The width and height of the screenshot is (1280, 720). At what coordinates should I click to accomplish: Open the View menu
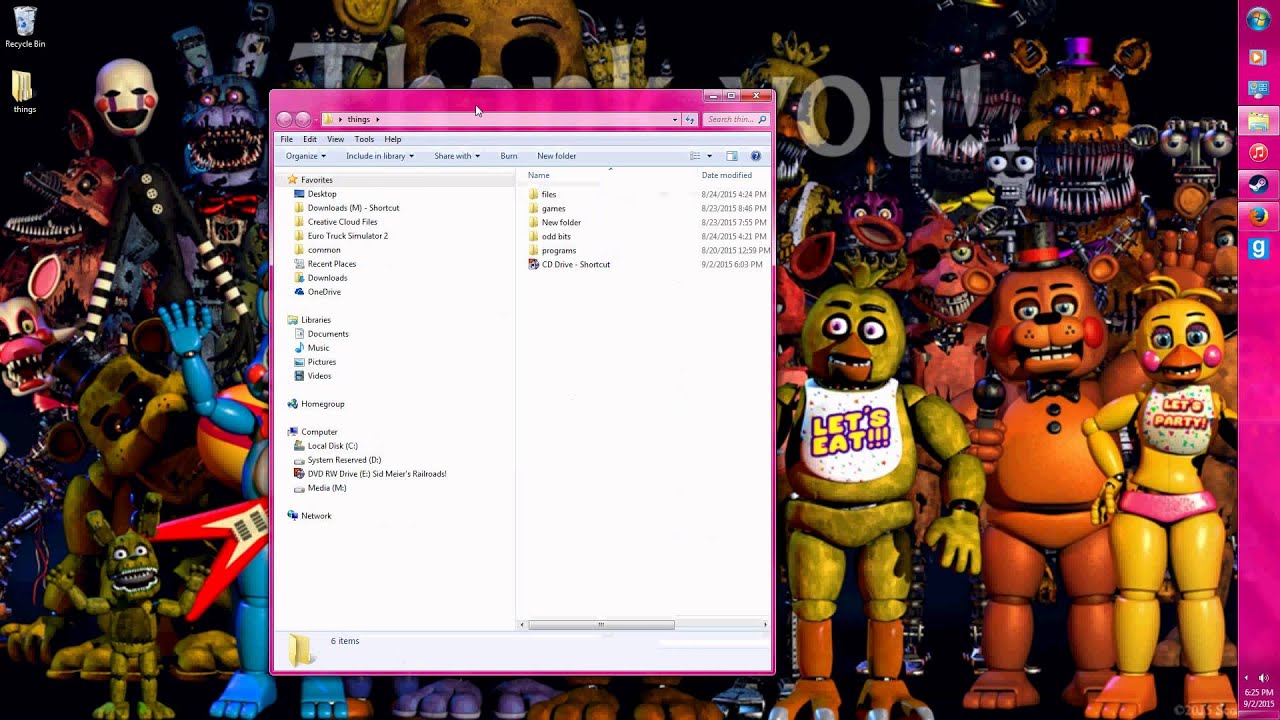335,139
